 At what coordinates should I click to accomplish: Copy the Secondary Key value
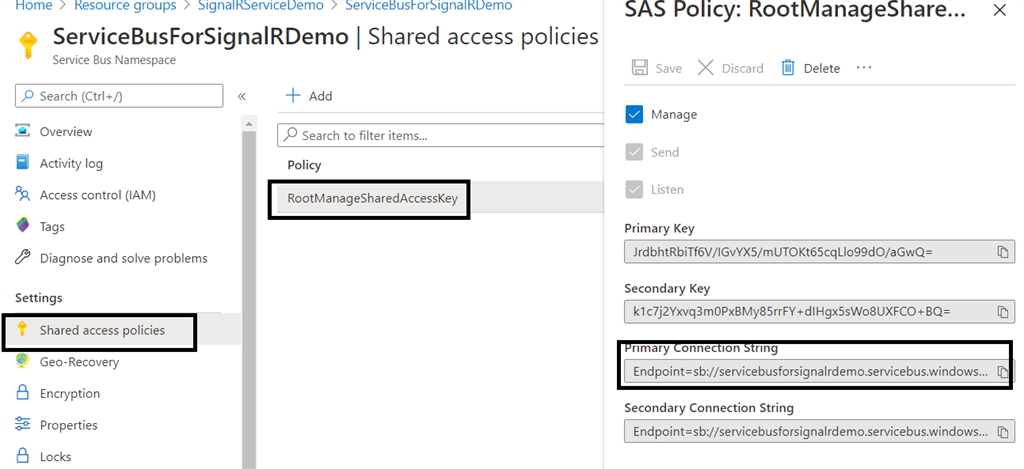(x=1002, y=312)
